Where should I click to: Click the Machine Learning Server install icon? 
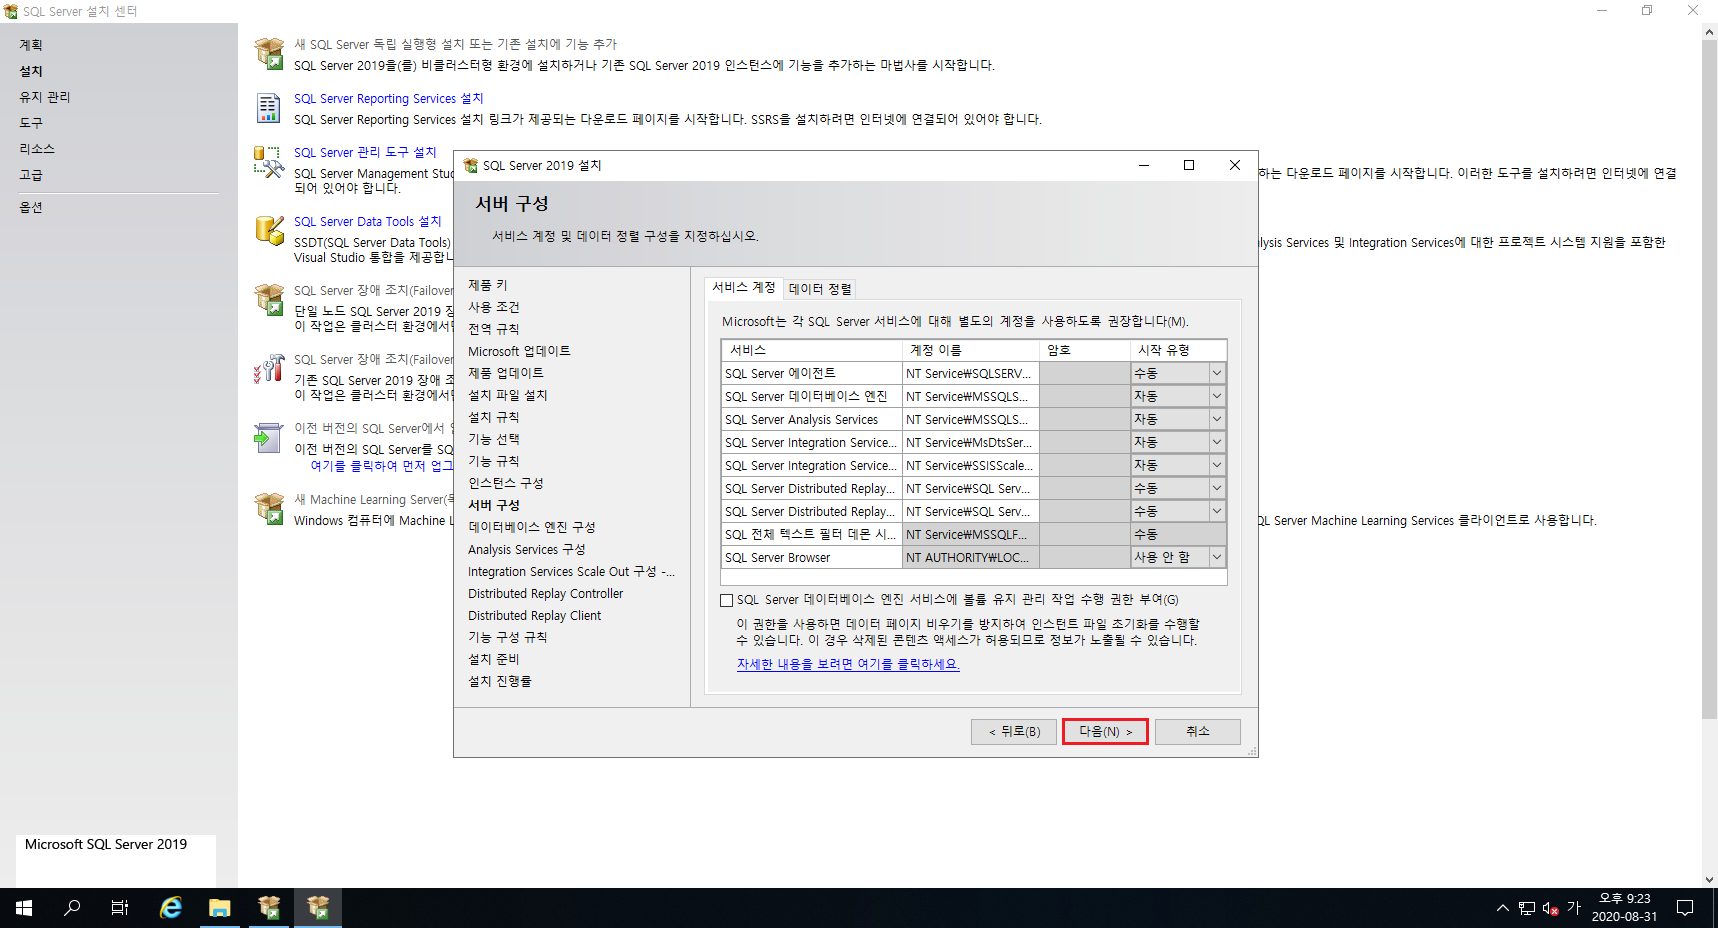(269, 508)
